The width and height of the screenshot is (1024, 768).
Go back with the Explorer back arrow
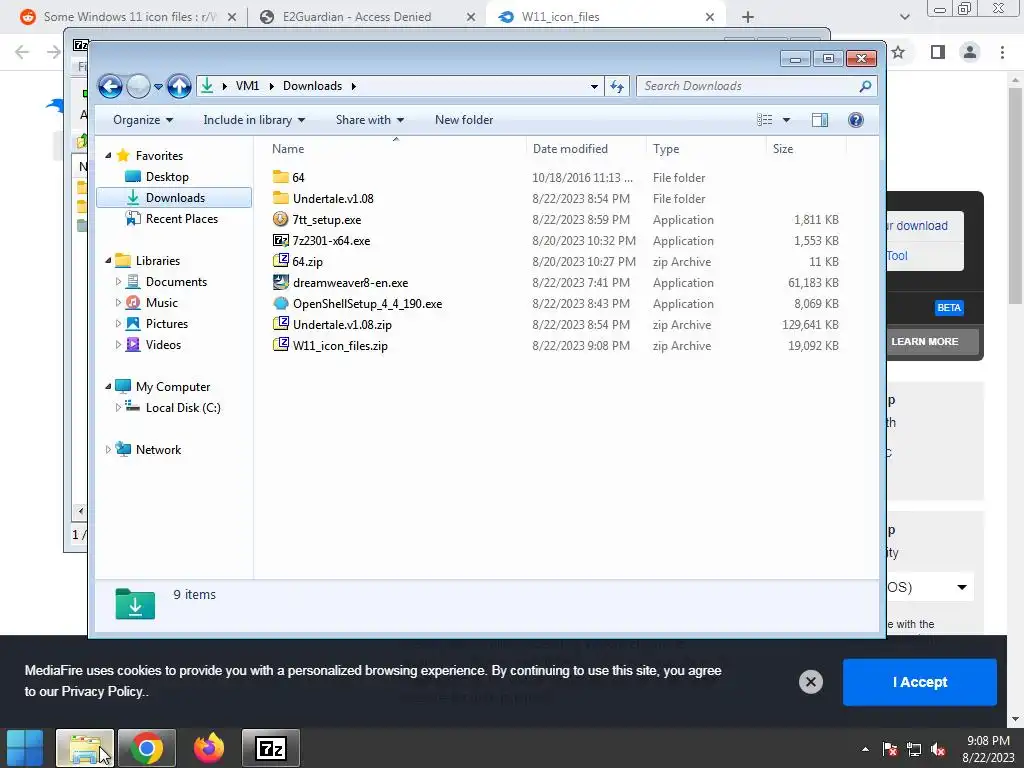110,86
